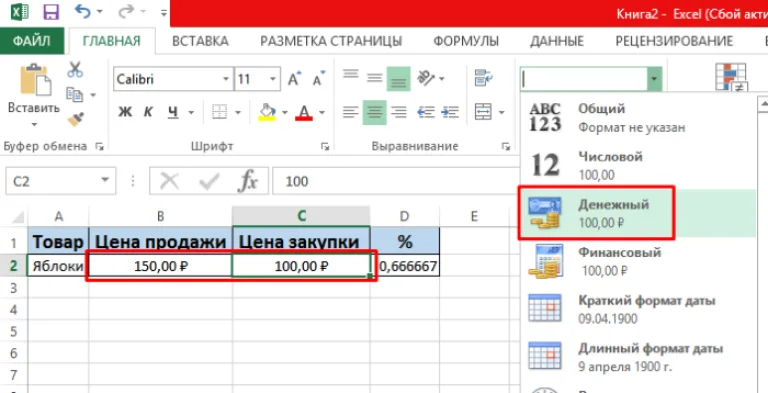
Task: Confirm the formula bar entry with the checkmark
Action: [x=209, y=181]
